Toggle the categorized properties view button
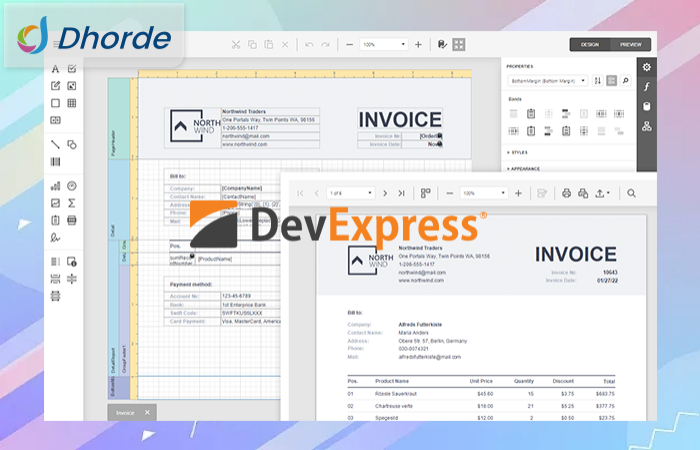700x450 pixels. [x=611, y=80]
